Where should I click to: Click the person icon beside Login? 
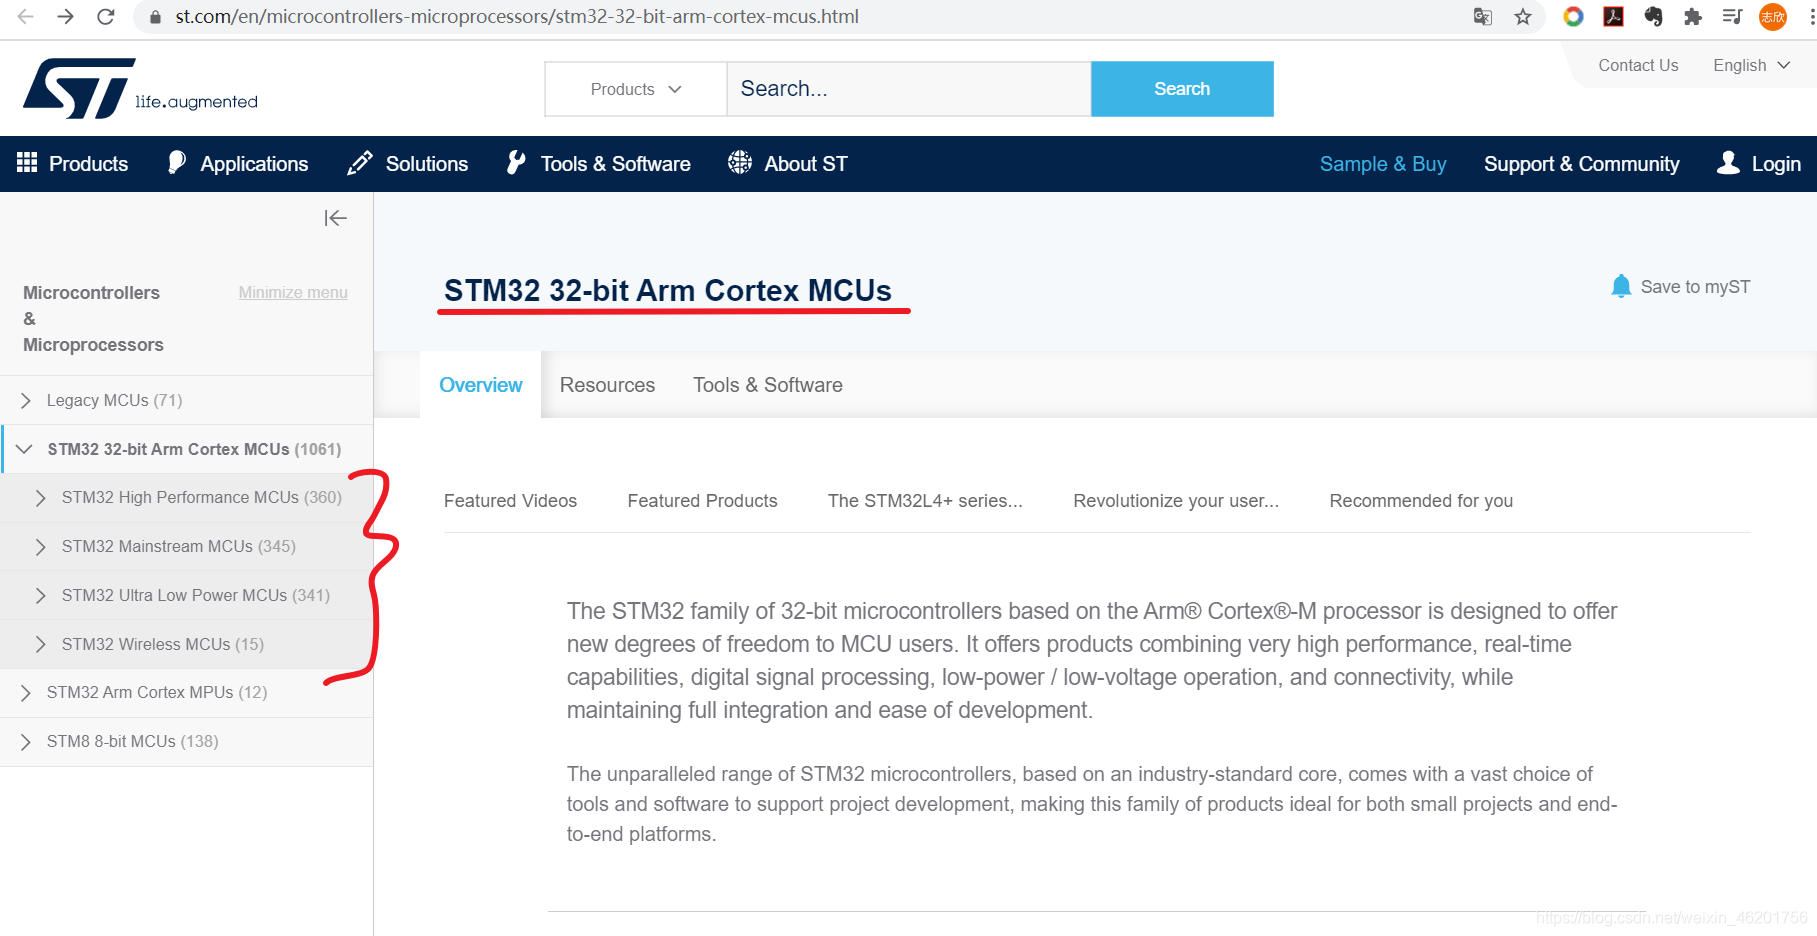click(x=1728, y=163)
